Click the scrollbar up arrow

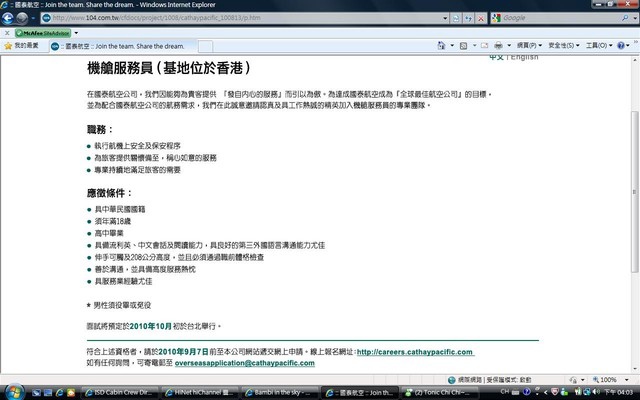(x=635, y=60)
